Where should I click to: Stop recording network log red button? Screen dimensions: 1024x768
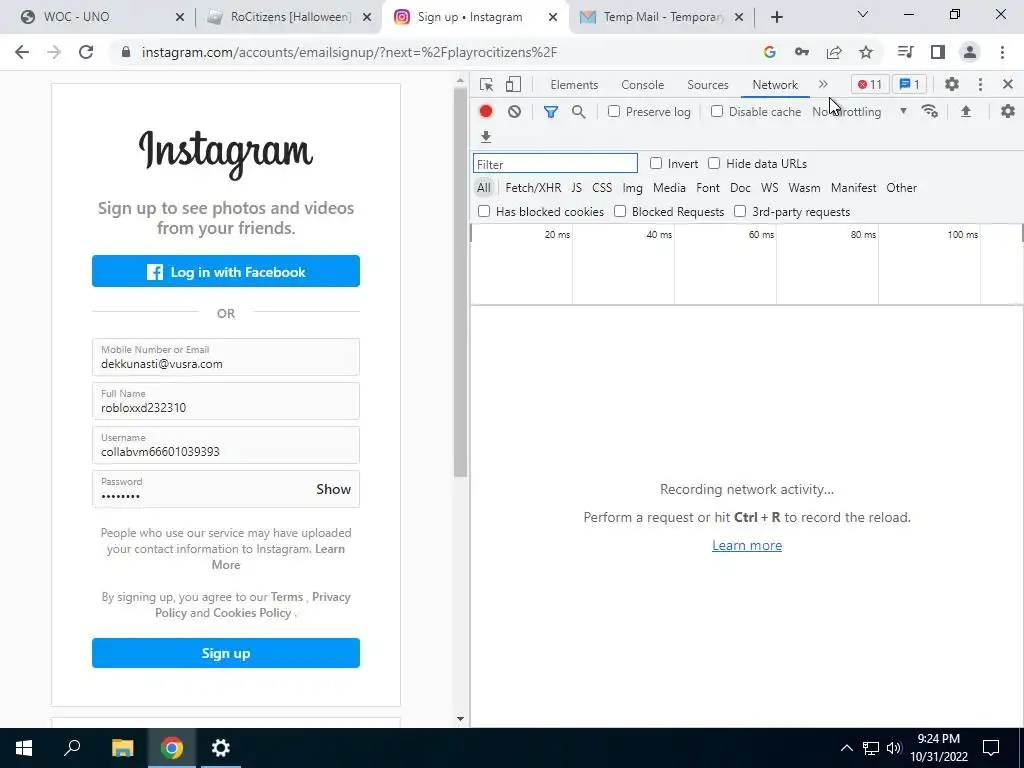(x=485, y=111)
